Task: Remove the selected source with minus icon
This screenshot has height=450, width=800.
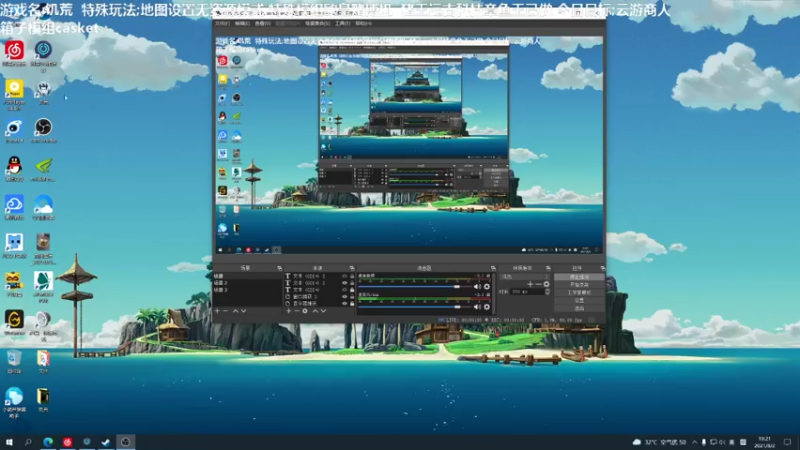Action: click(296, 311)
